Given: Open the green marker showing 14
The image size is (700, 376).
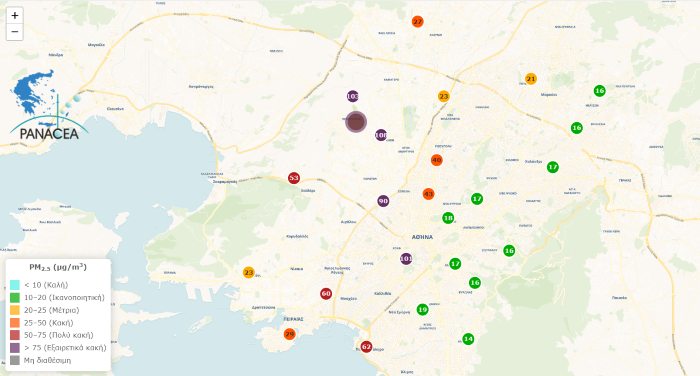Looking at the screenshot, I should tap(468, 339).
